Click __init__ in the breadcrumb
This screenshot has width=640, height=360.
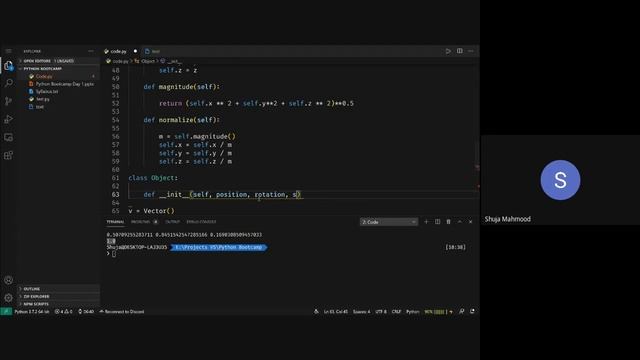[x=174, y=61]
